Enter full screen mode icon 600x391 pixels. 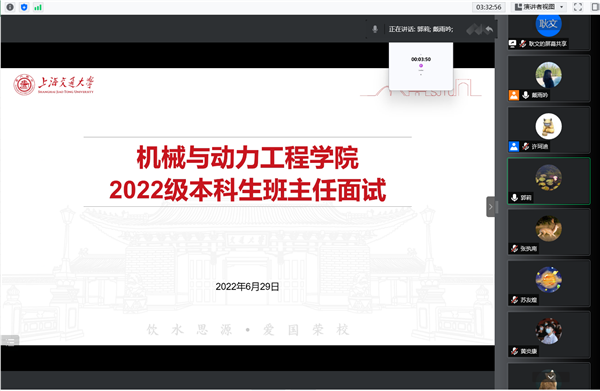(x=578, y=7)
